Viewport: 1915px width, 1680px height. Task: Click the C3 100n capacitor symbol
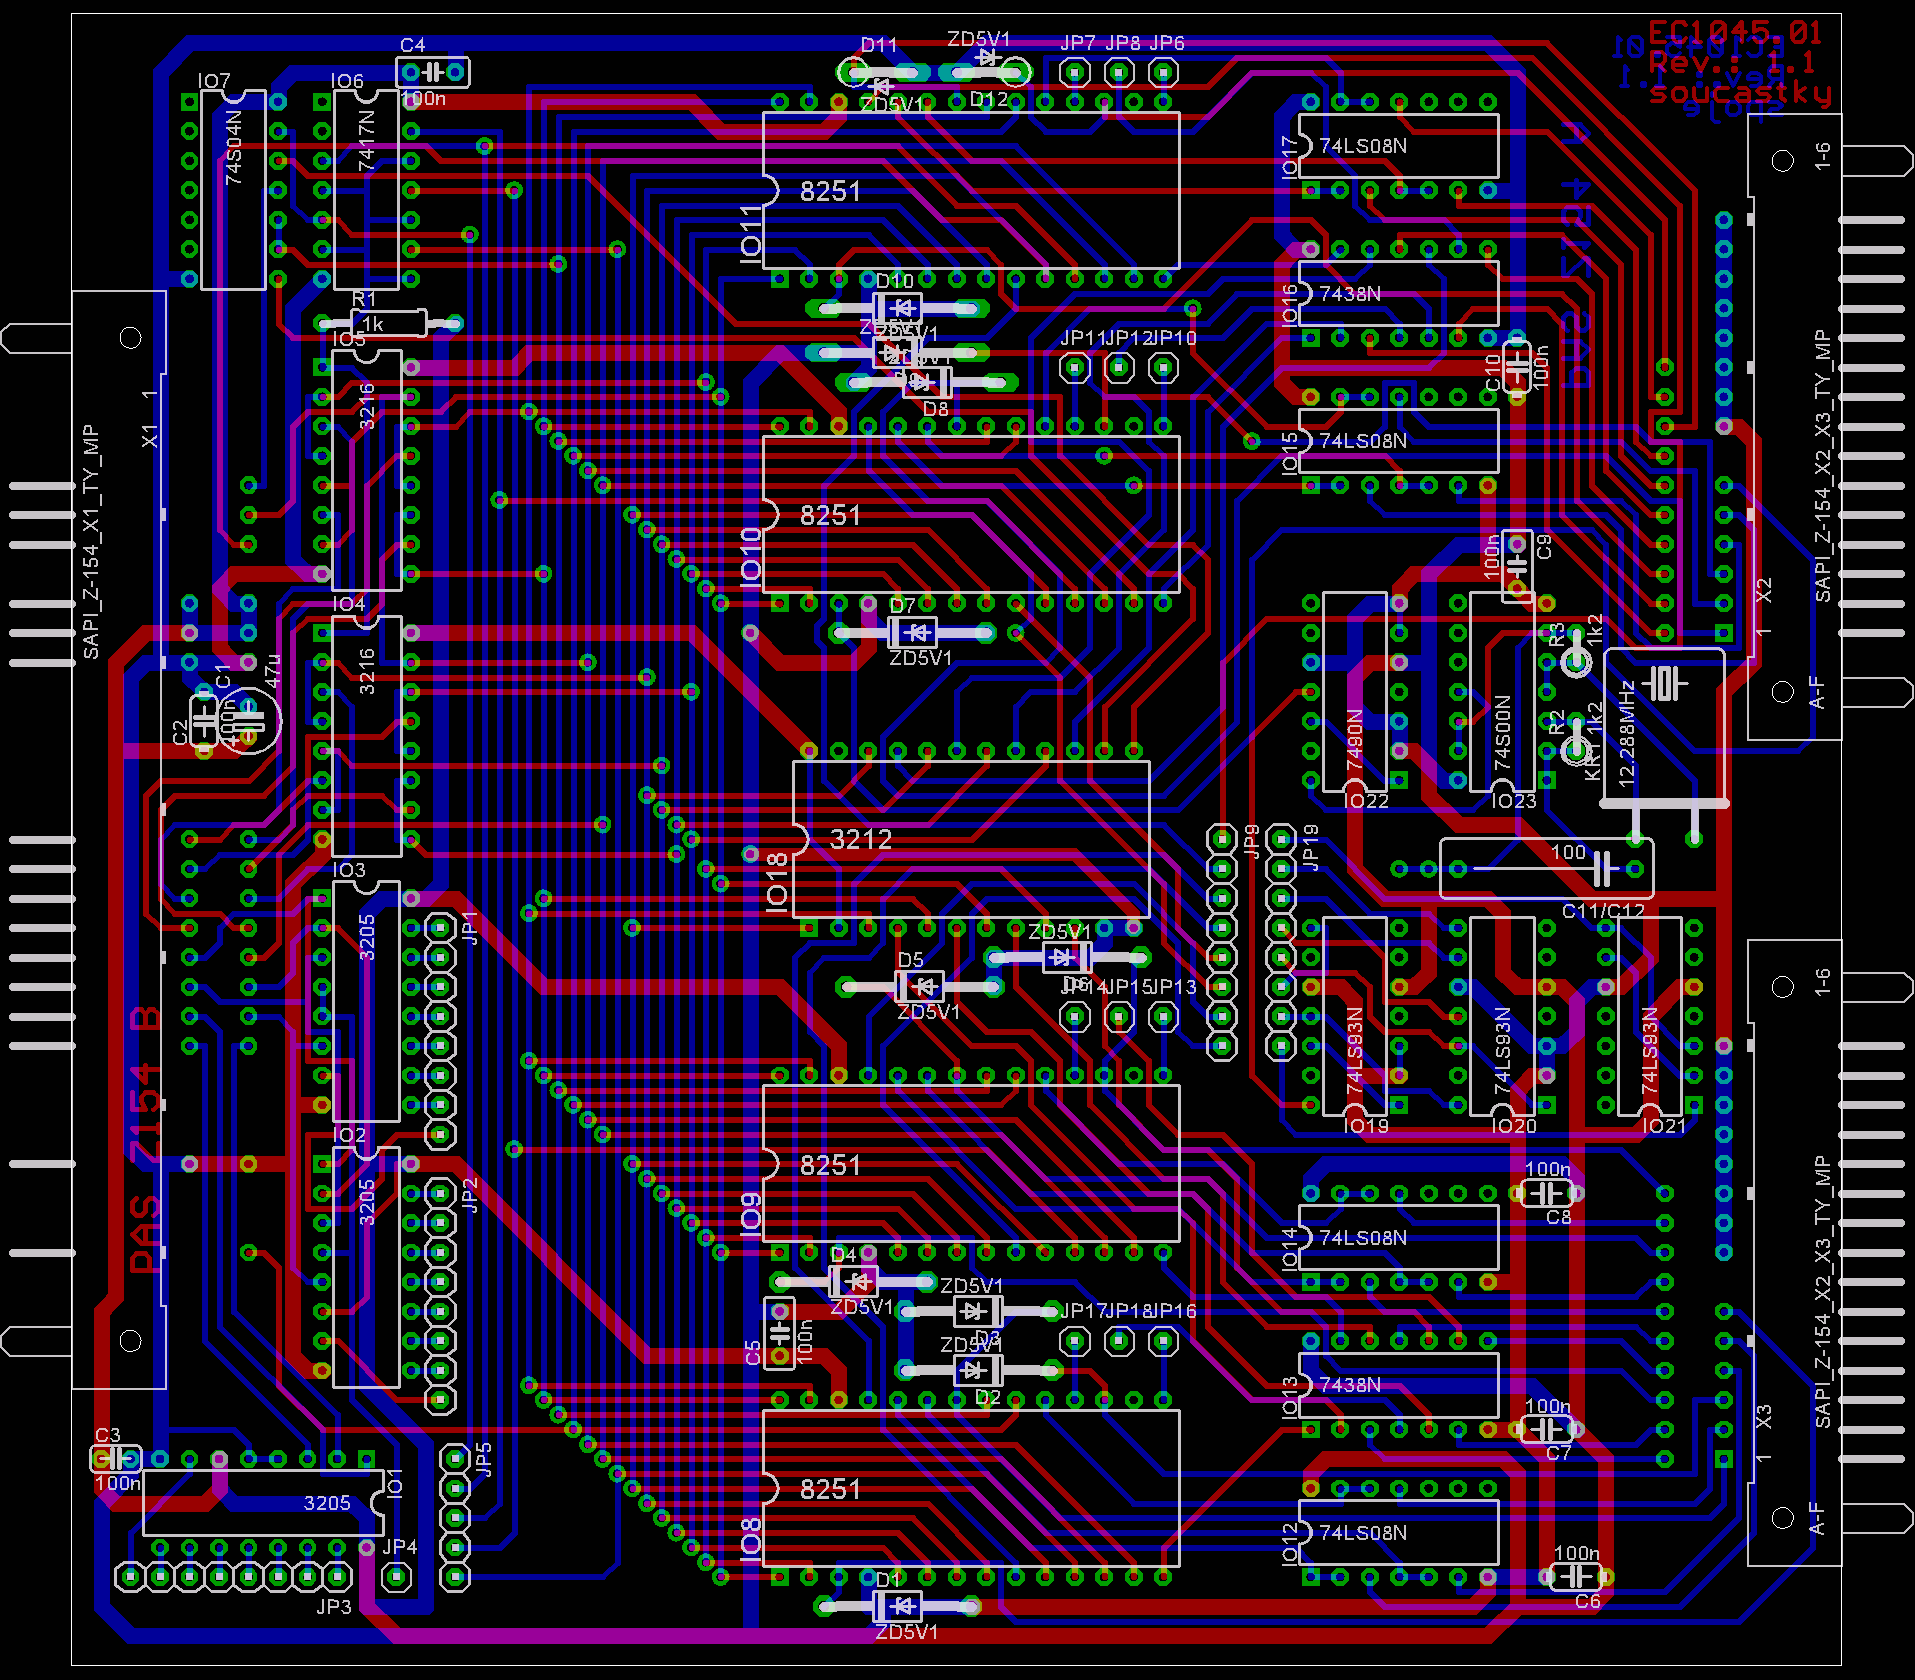[115, 1459]
